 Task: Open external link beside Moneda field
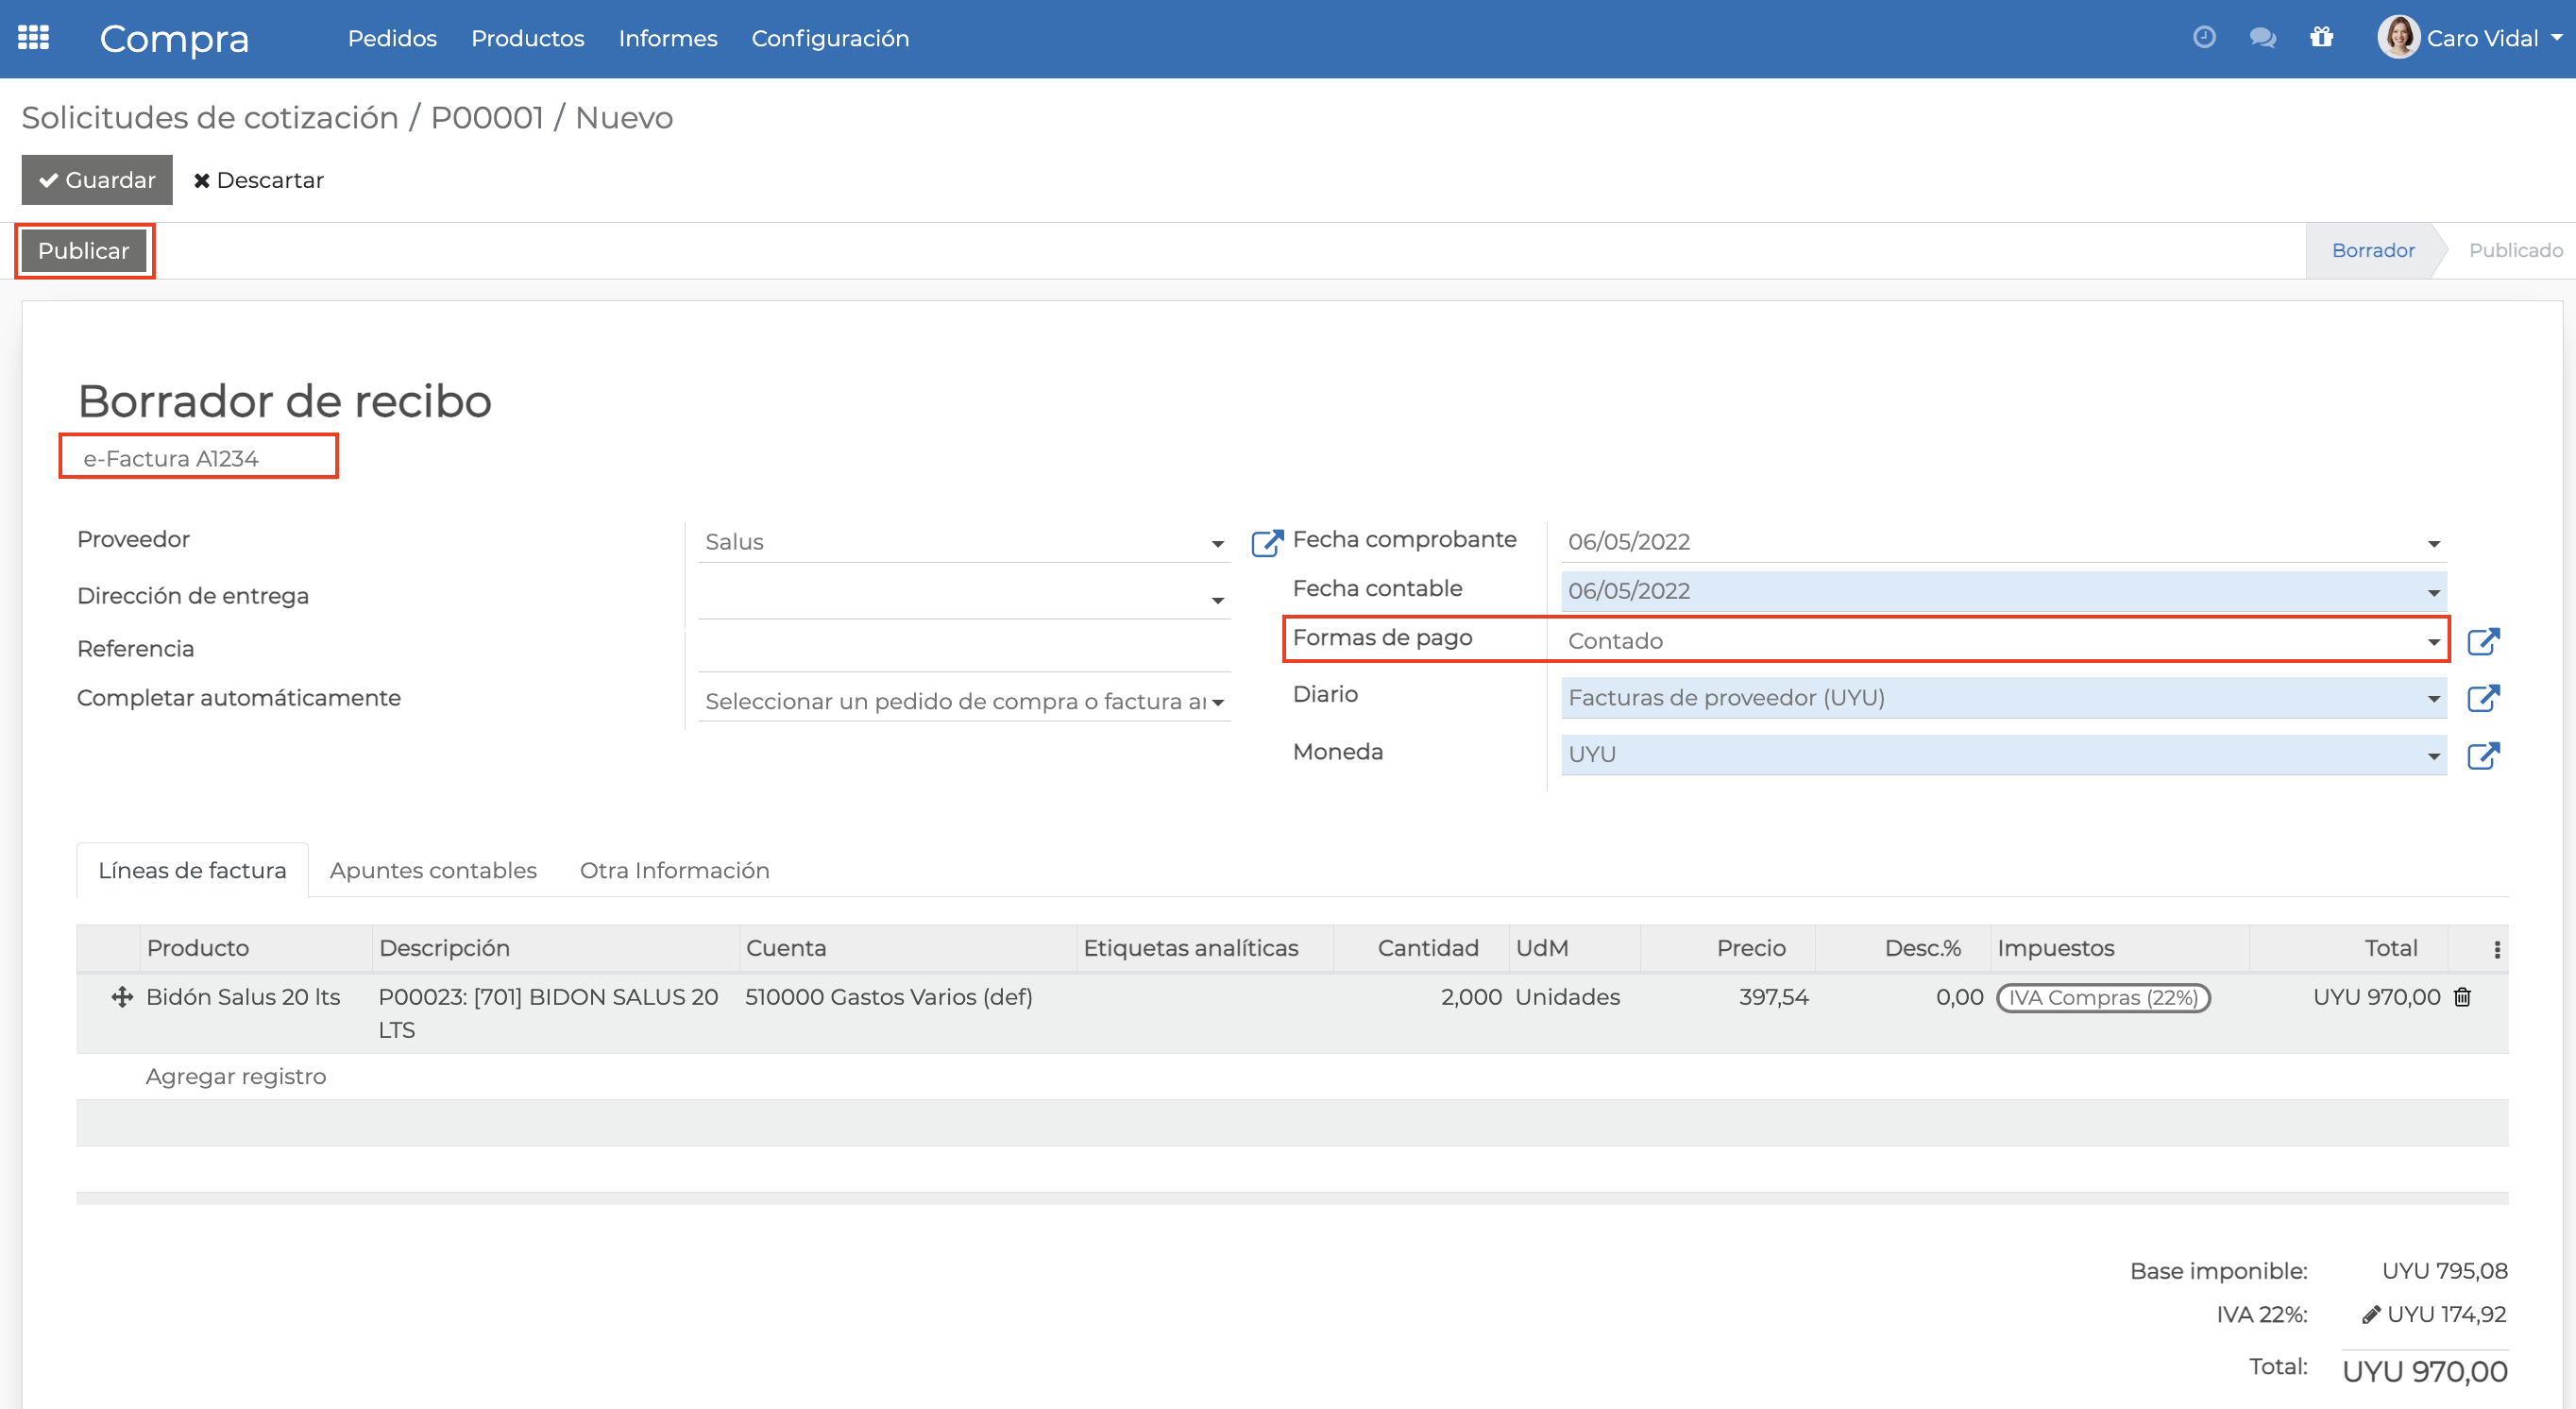[2483, 755]
